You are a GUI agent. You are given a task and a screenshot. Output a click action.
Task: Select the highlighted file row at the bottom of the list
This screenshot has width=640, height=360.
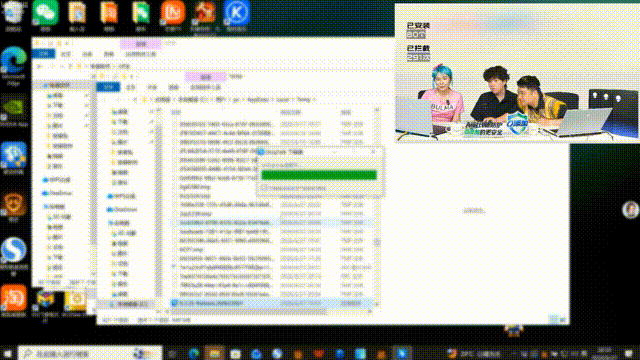271,303
